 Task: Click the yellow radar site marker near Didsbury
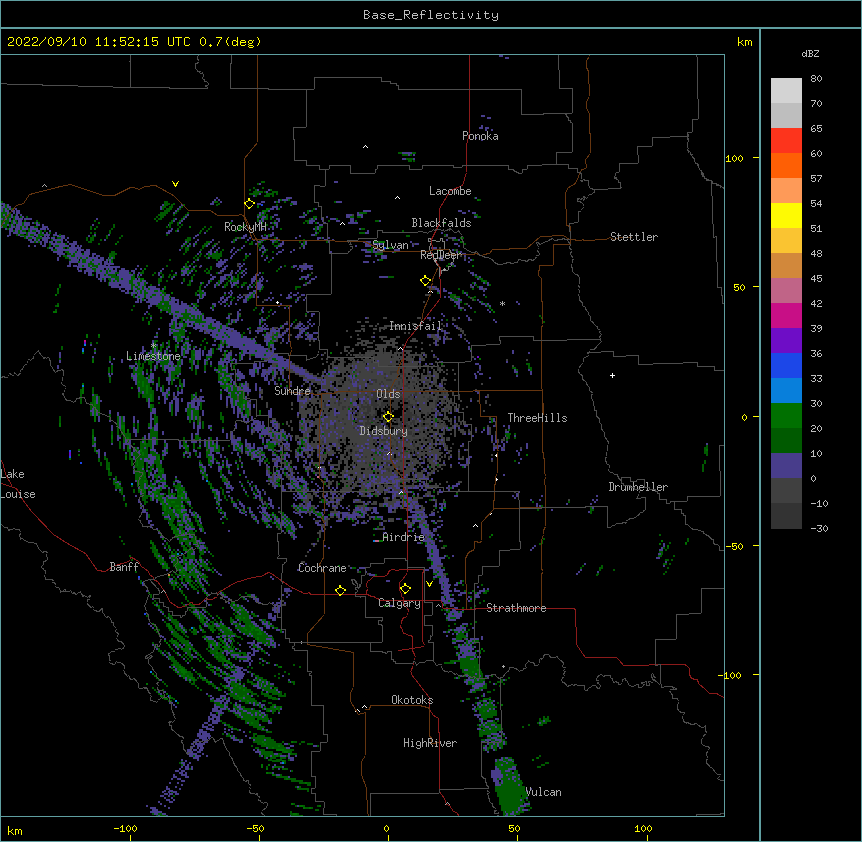click(x=388, y=416)
